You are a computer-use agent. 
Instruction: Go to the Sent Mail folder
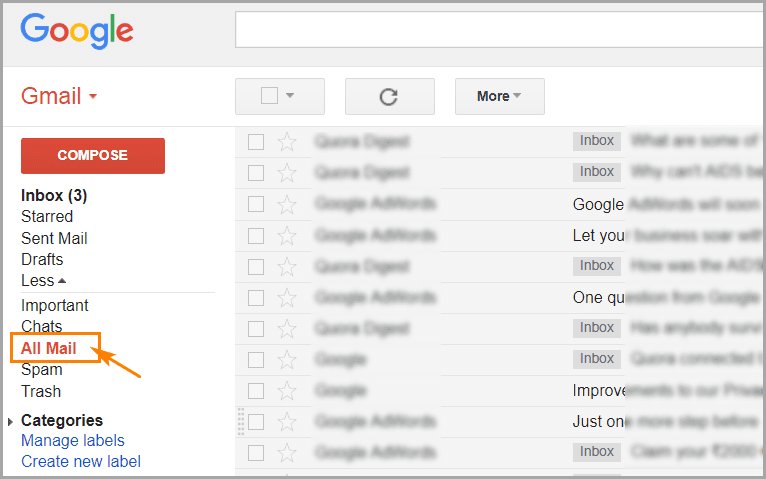click(54, 238)
